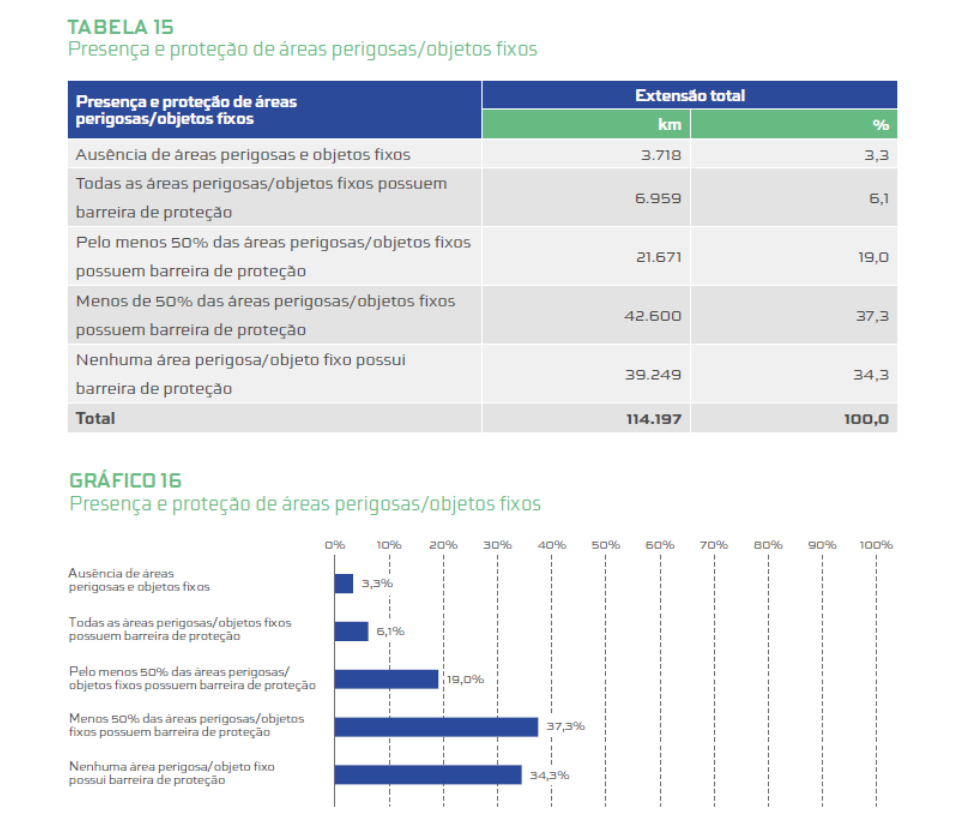
Task: Click the 19,0% chart bar
Action: [x=386, y=679]
